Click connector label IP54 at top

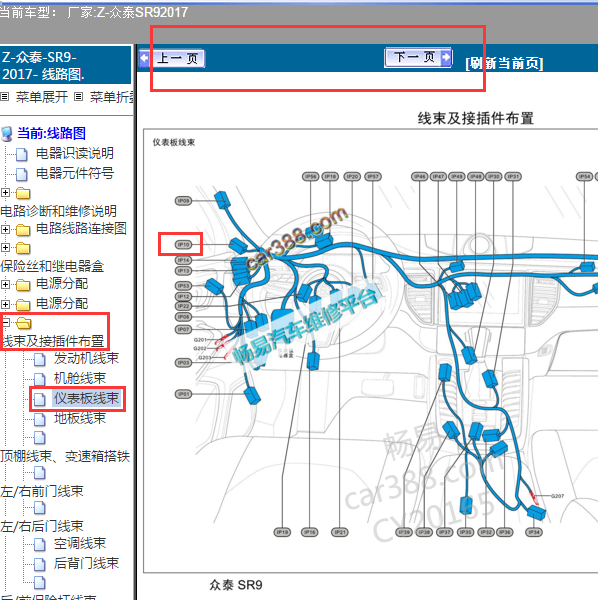584,176
